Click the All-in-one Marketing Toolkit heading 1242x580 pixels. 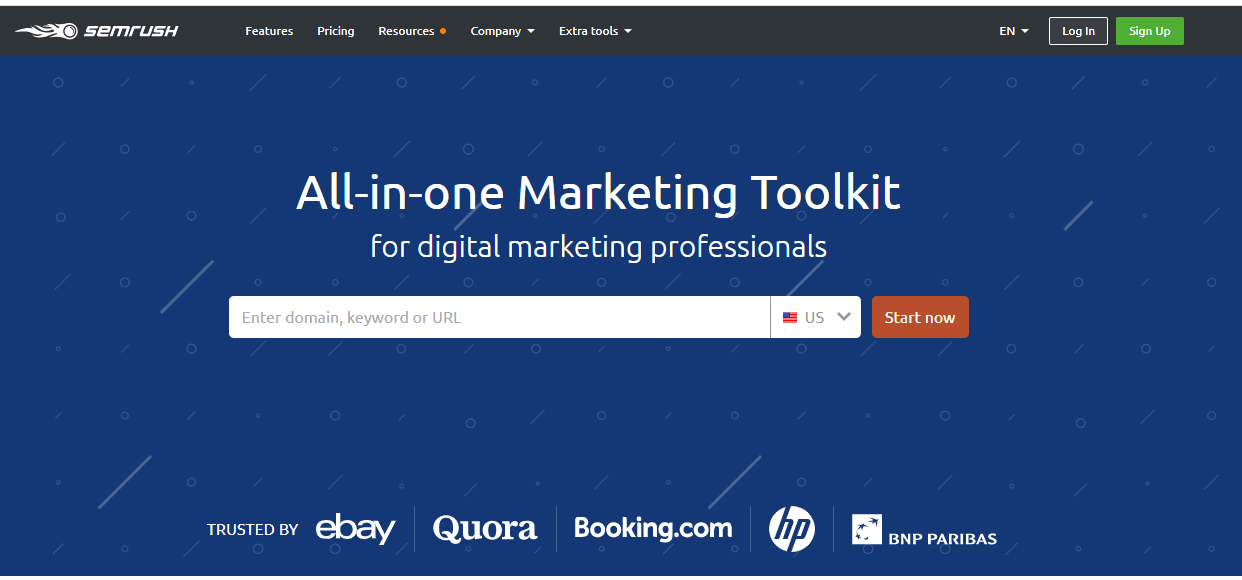click(x=598, y=192)
